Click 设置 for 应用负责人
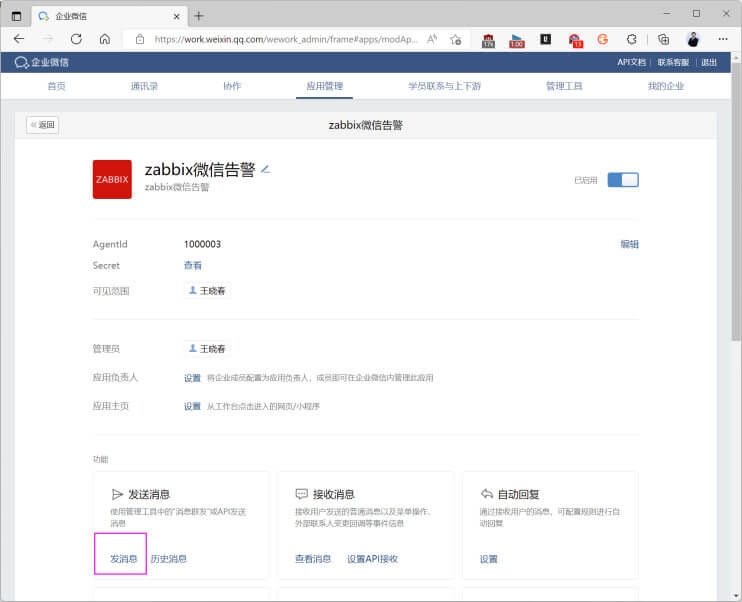 point(192,378)
